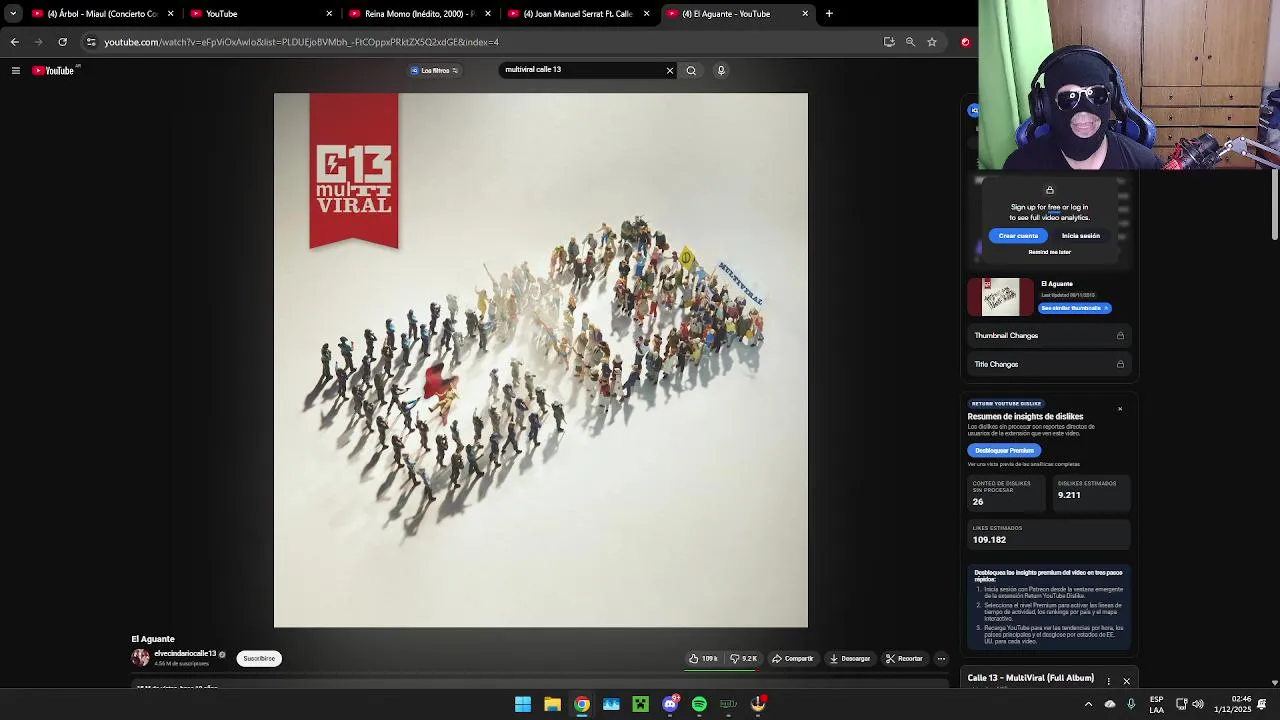Clear the search query text
The height and width of the screenshot is (720, 1280).
[670, 70]
